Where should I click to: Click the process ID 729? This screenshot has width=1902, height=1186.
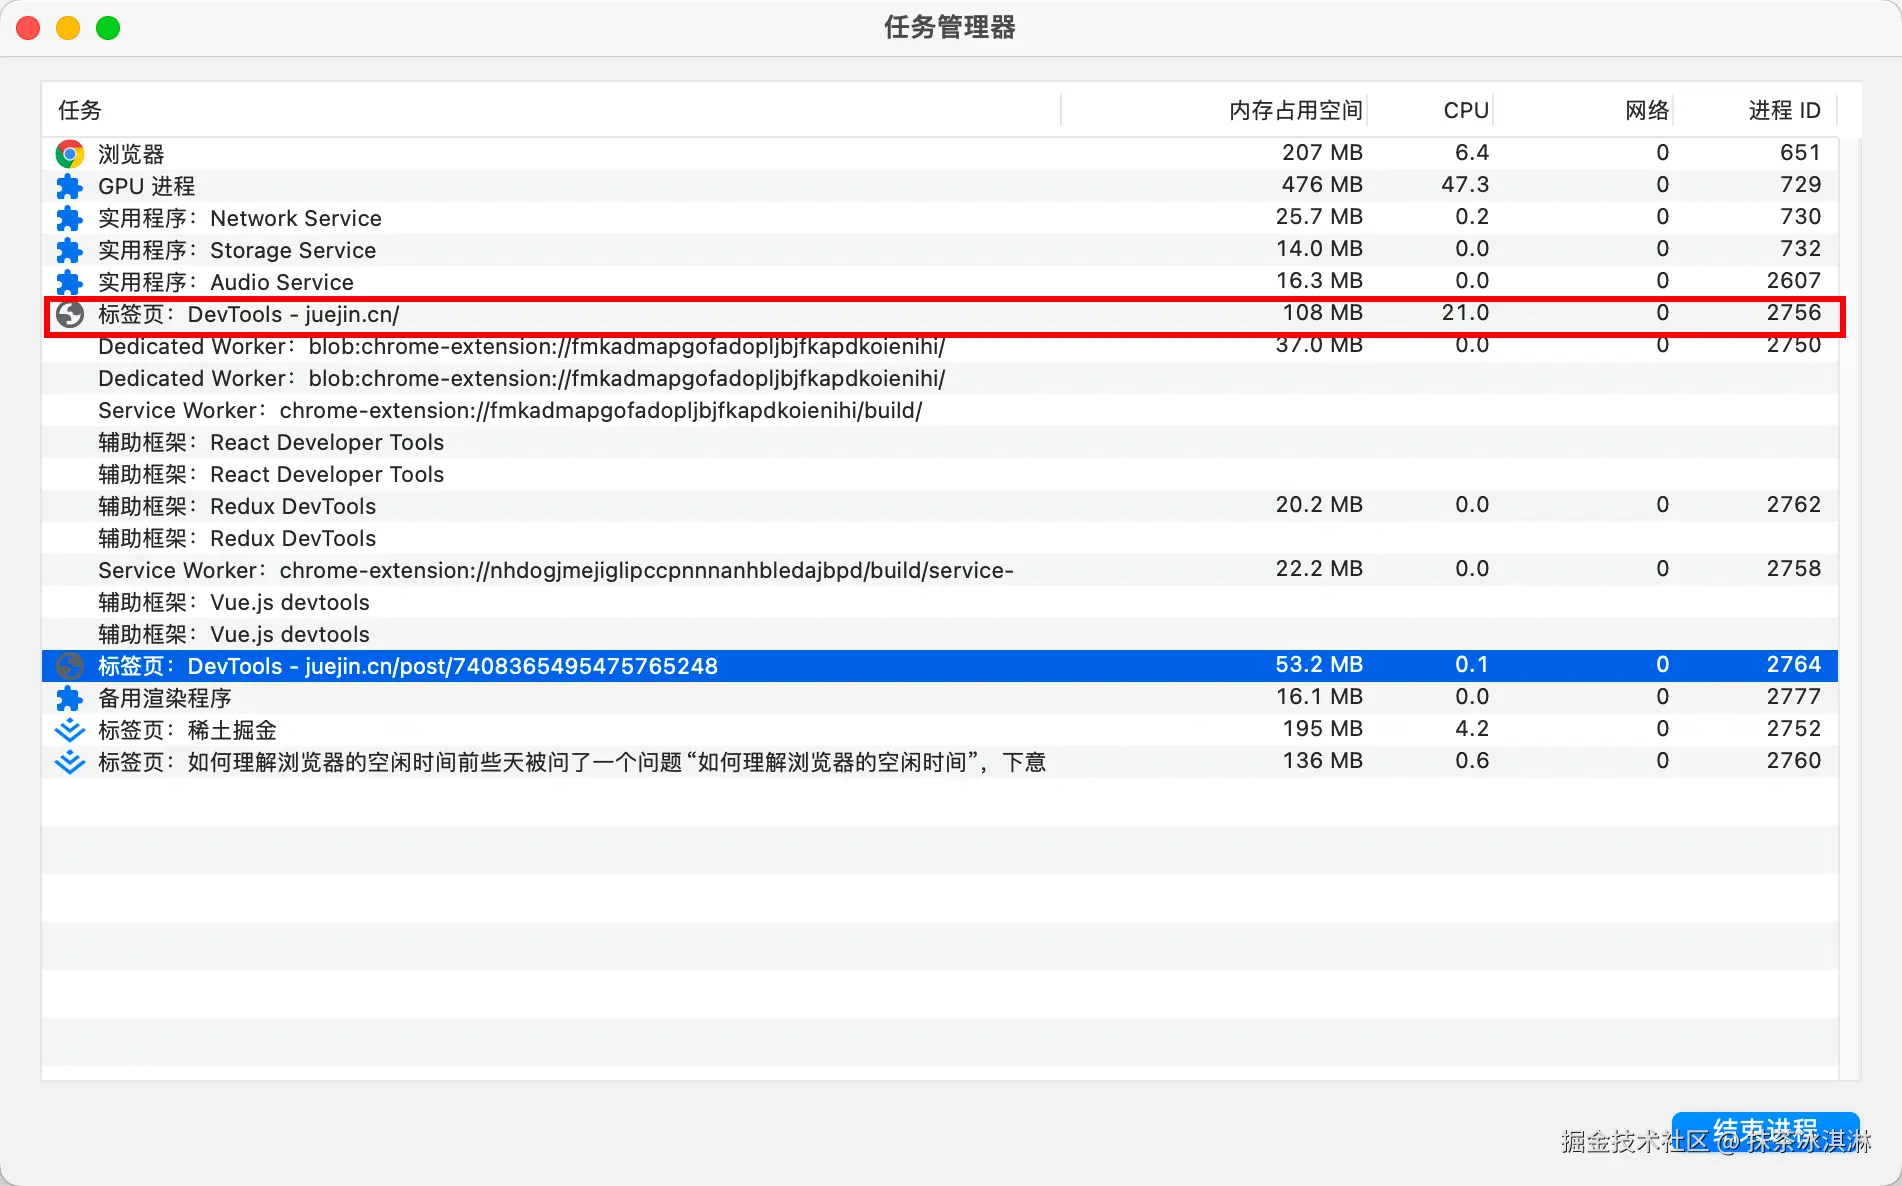pyautogui.click(x=1800, y=184)
